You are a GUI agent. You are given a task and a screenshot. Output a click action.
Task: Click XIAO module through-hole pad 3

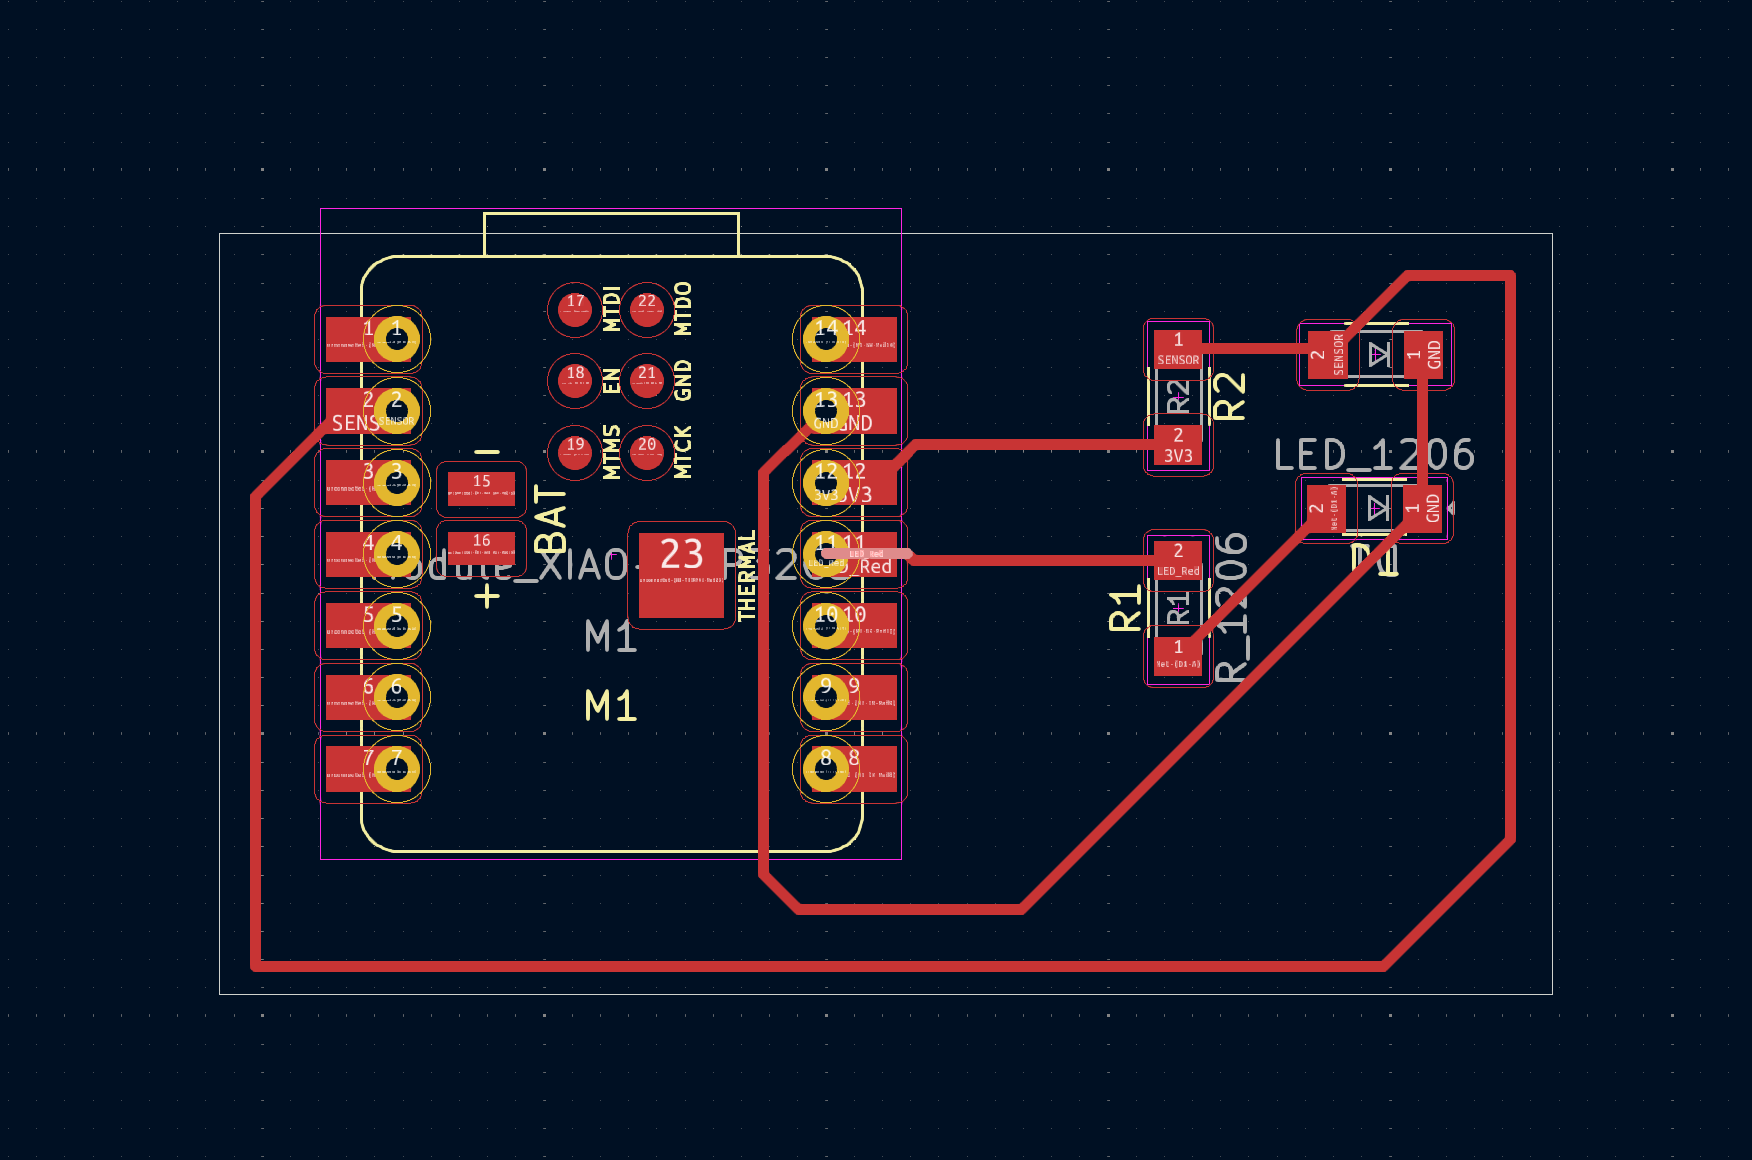pos(396,483)
